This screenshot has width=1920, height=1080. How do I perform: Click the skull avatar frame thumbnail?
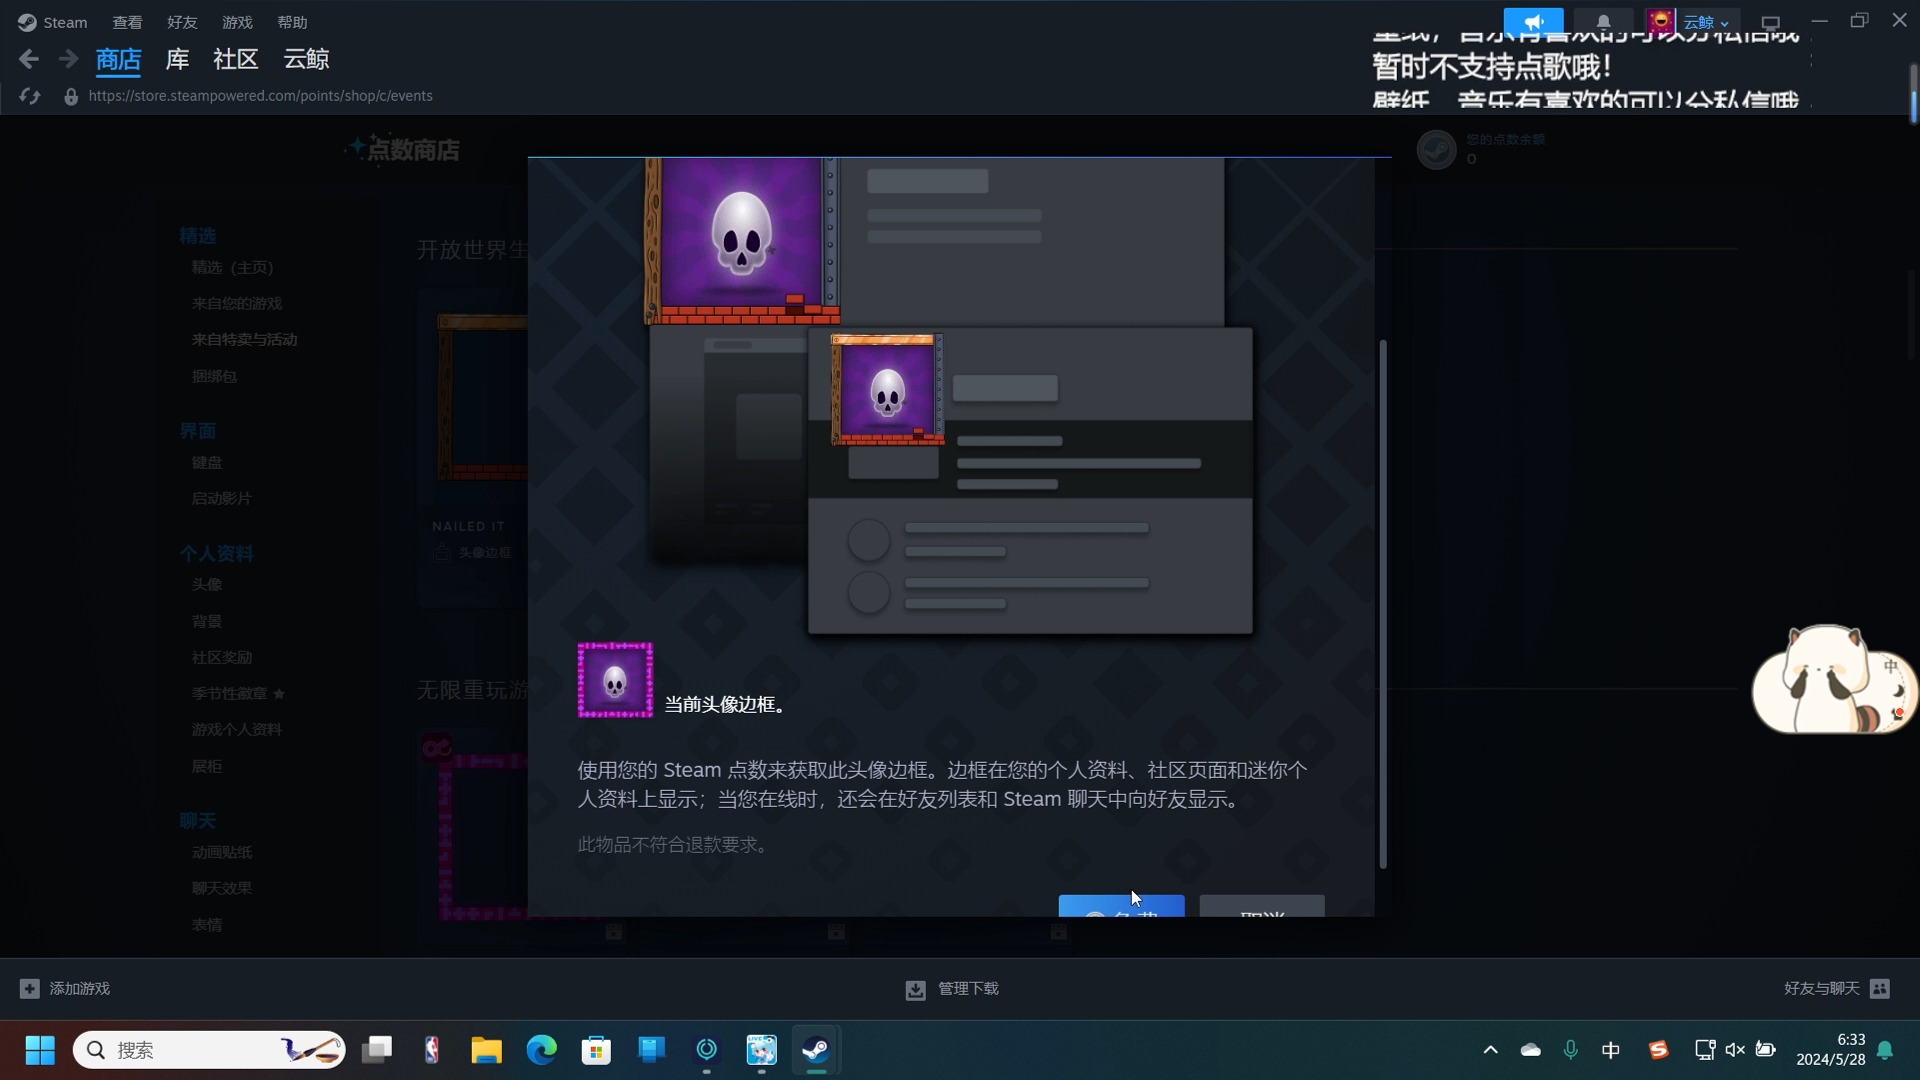click(x=614, y=680)
